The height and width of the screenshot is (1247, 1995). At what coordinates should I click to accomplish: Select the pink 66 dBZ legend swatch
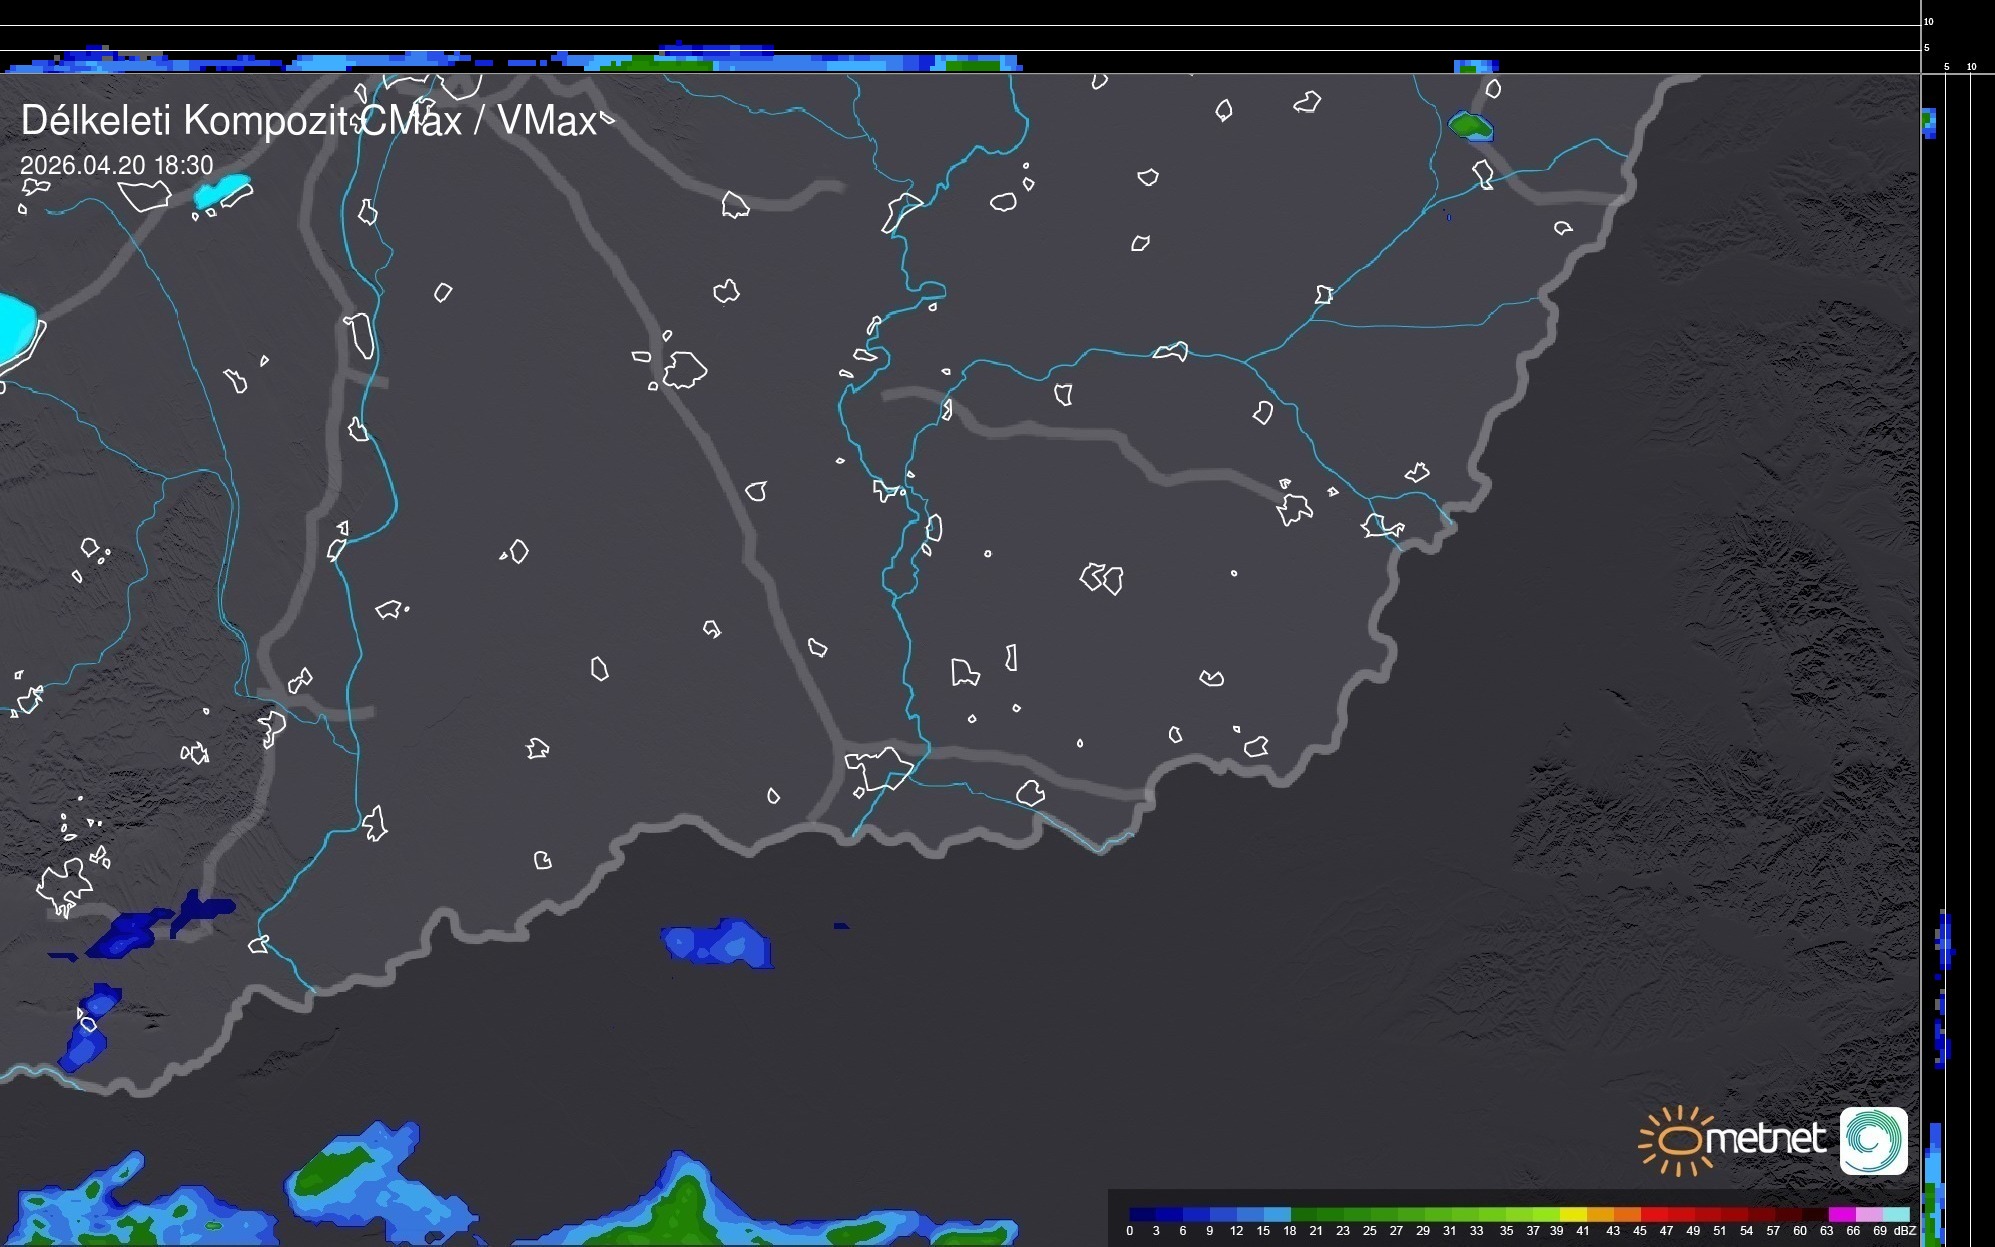click(1868, 1214)
